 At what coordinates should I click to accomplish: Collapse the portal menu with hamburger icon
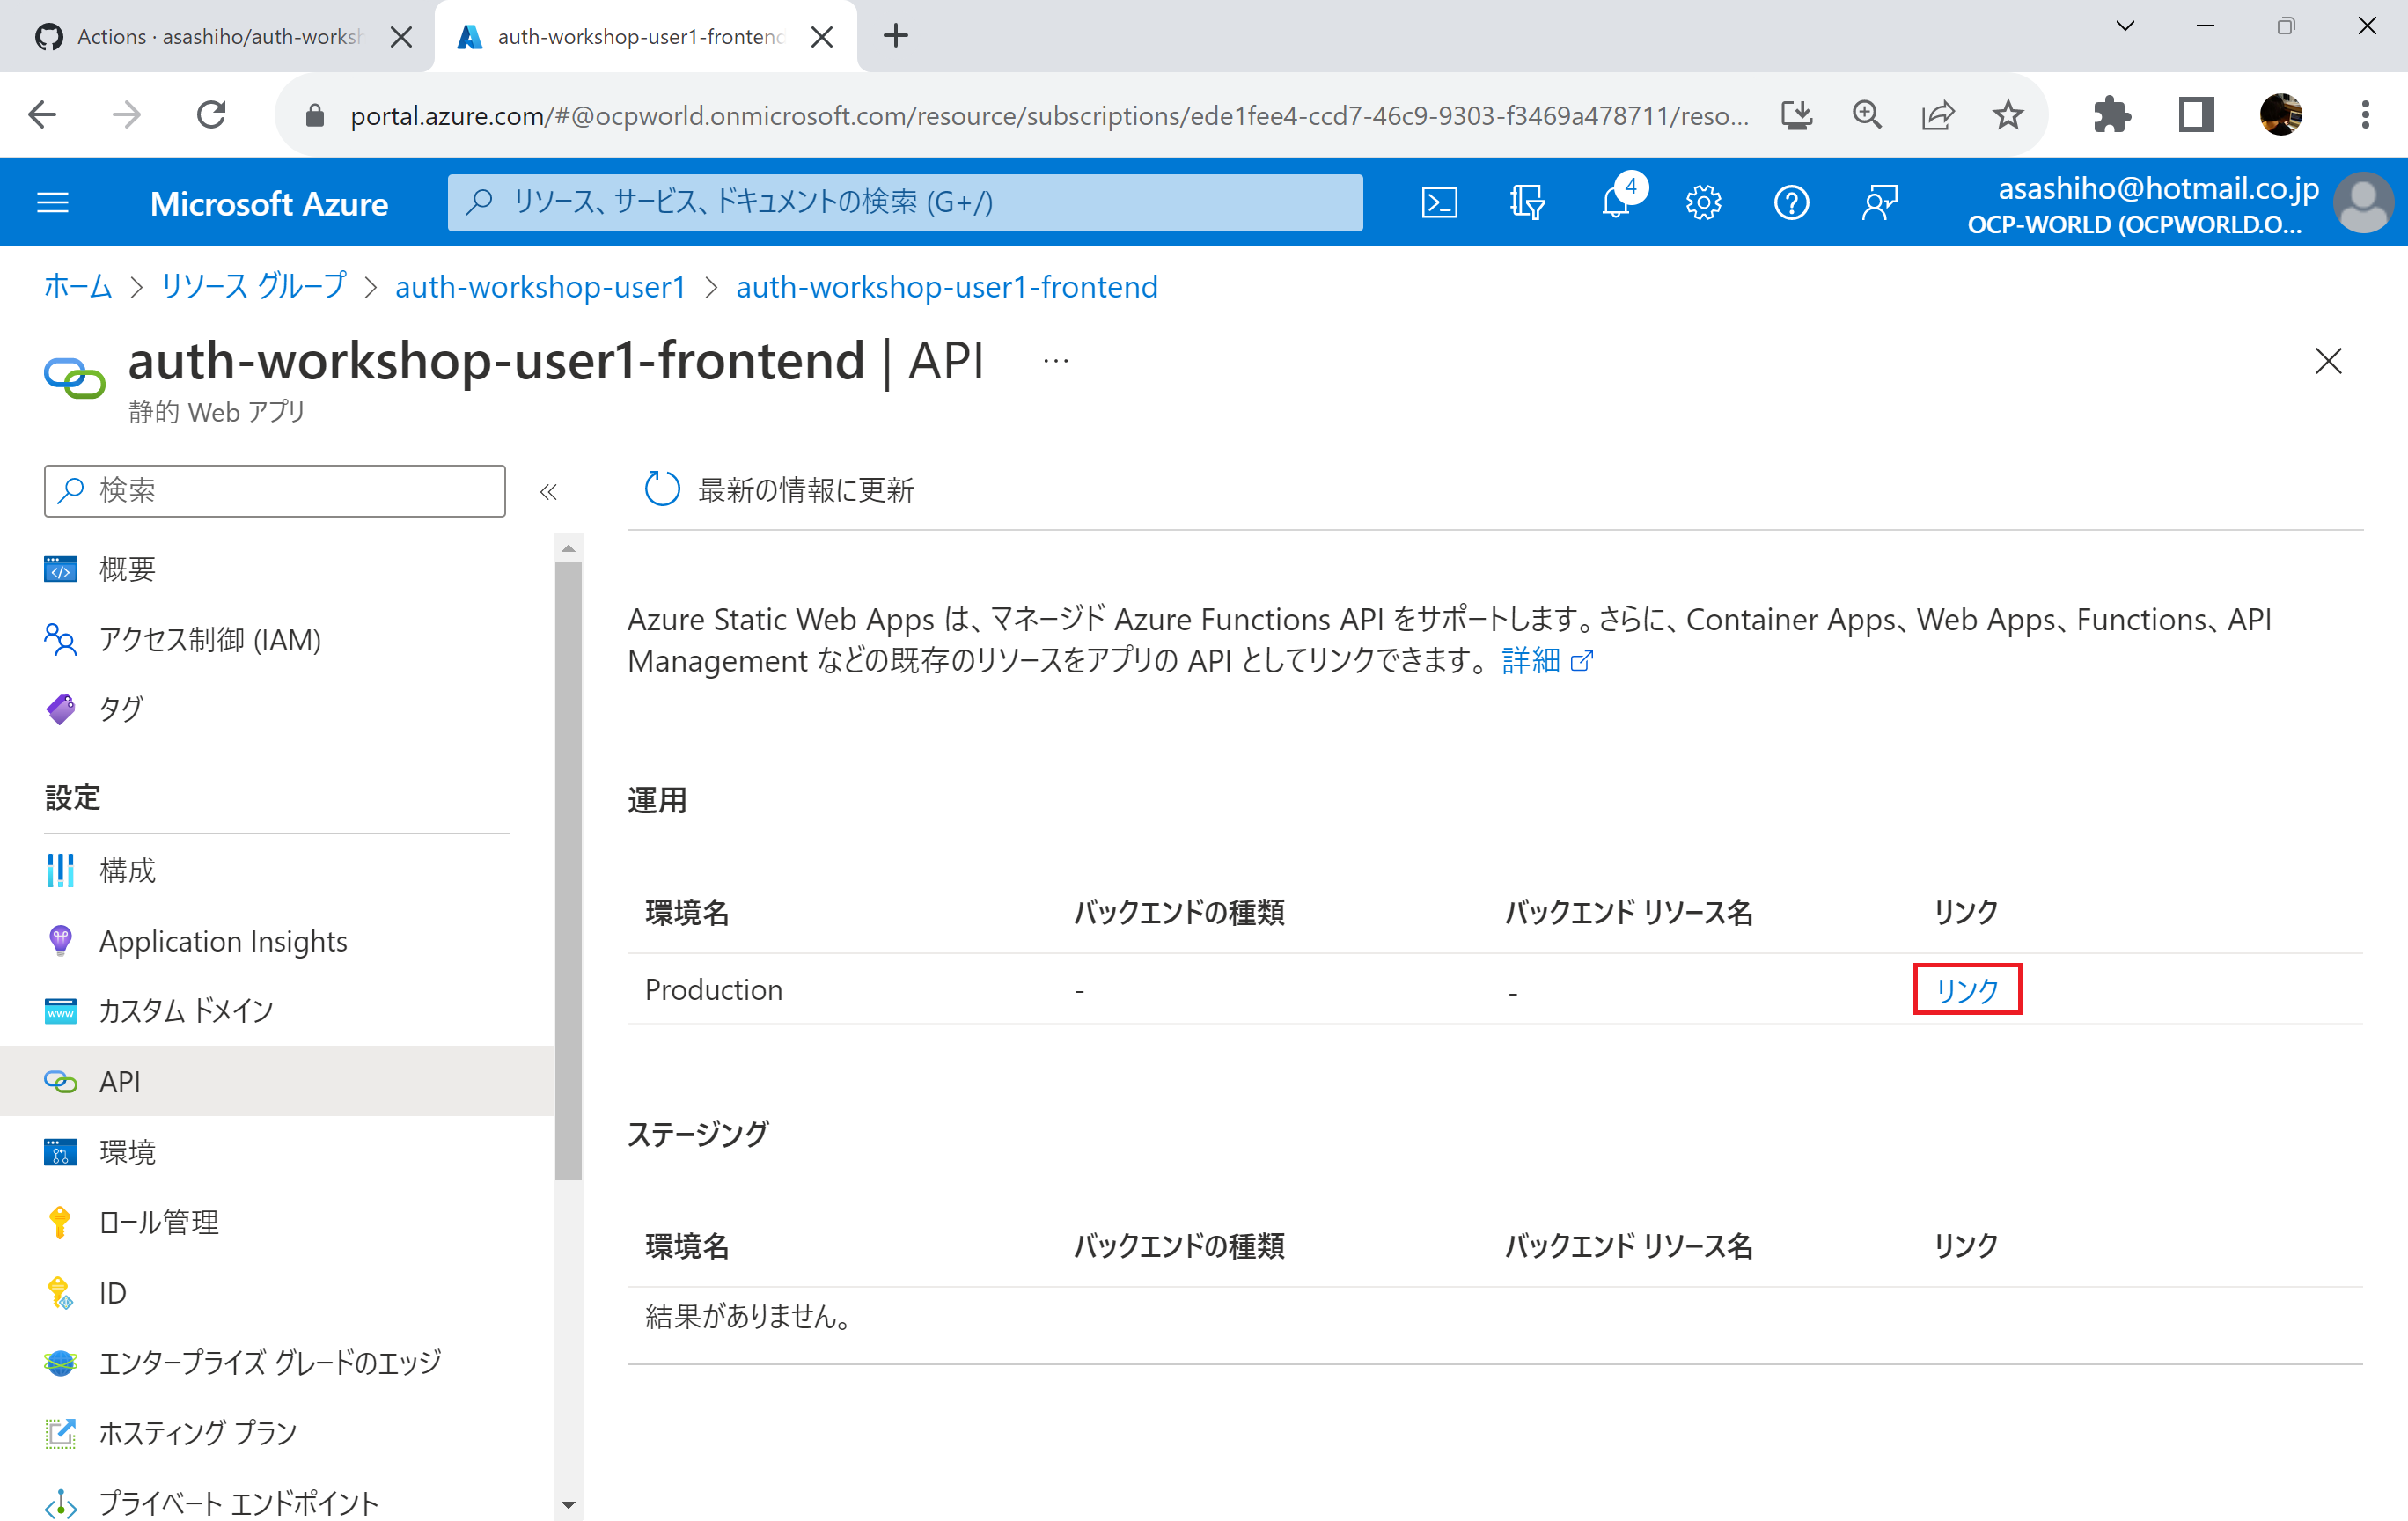click(x=52, y=202)
